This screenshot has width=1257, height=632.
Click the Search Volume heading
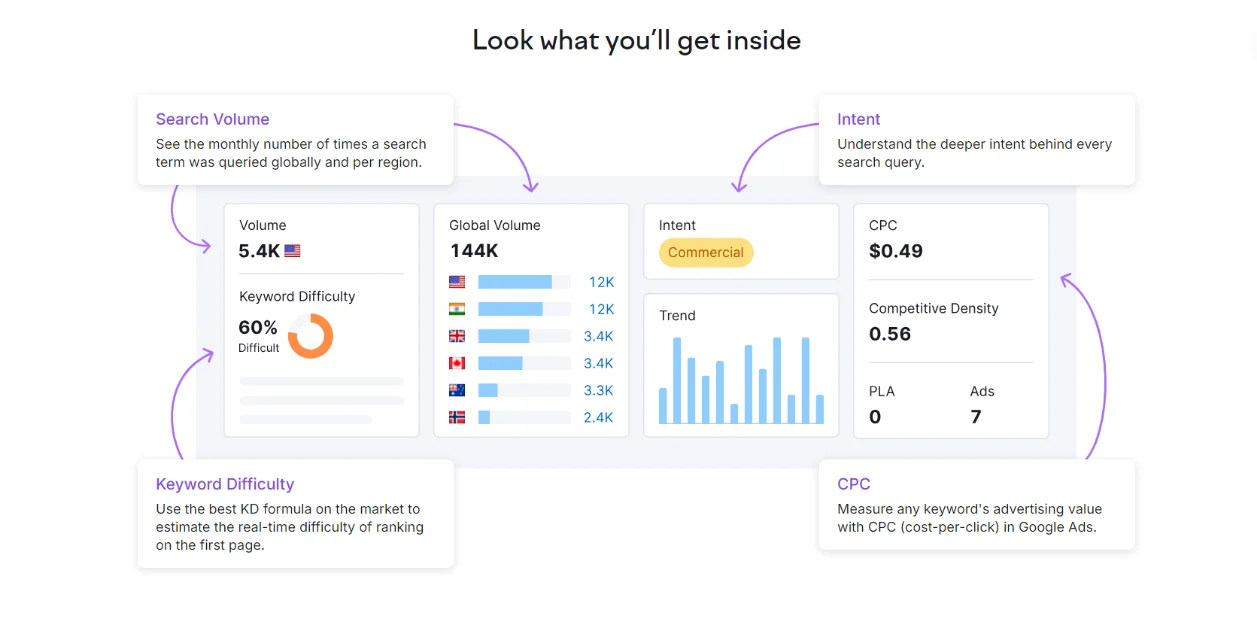click(x=212, y=119)
